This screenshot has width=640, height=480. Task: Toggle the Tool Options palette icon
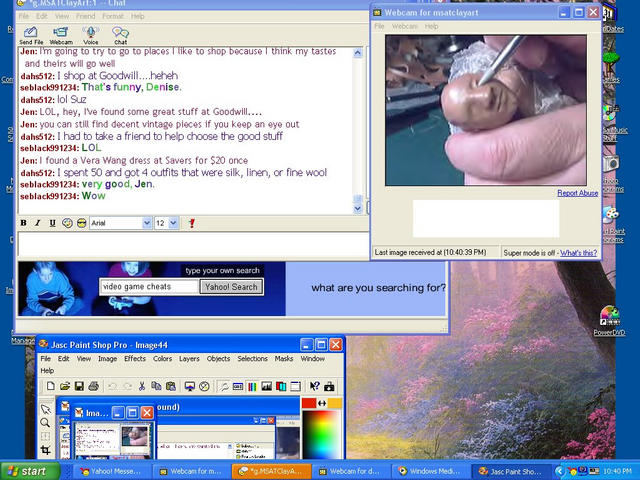[238, 386]
